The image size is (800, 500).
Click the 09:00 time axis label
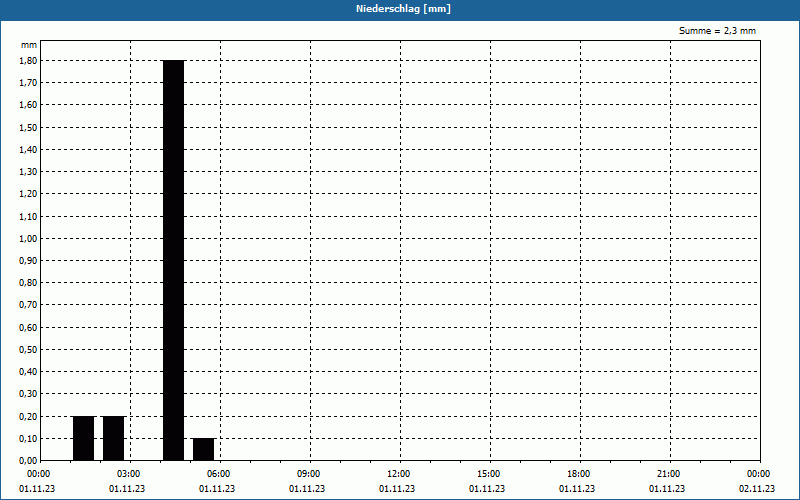click(309, 474)
